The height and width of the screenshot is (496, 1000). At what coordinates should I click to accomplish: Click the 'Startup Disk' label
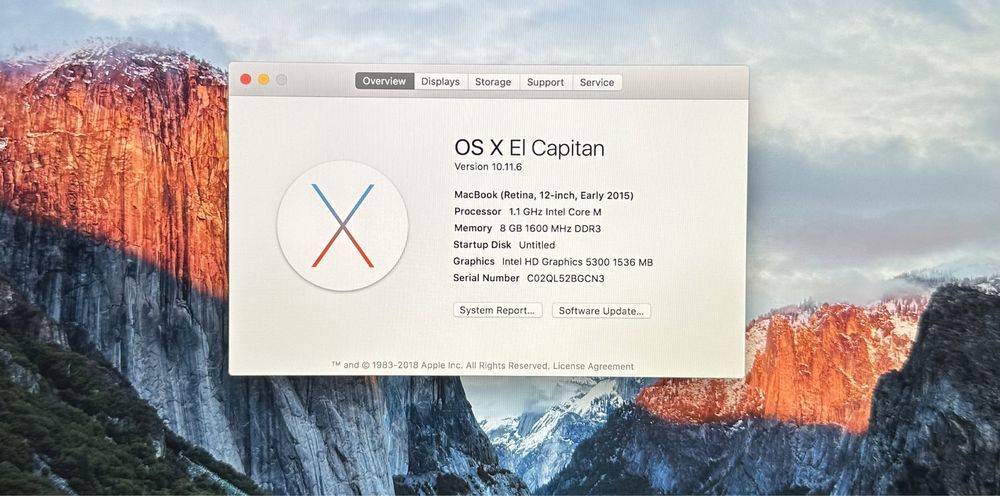[482, 245]
